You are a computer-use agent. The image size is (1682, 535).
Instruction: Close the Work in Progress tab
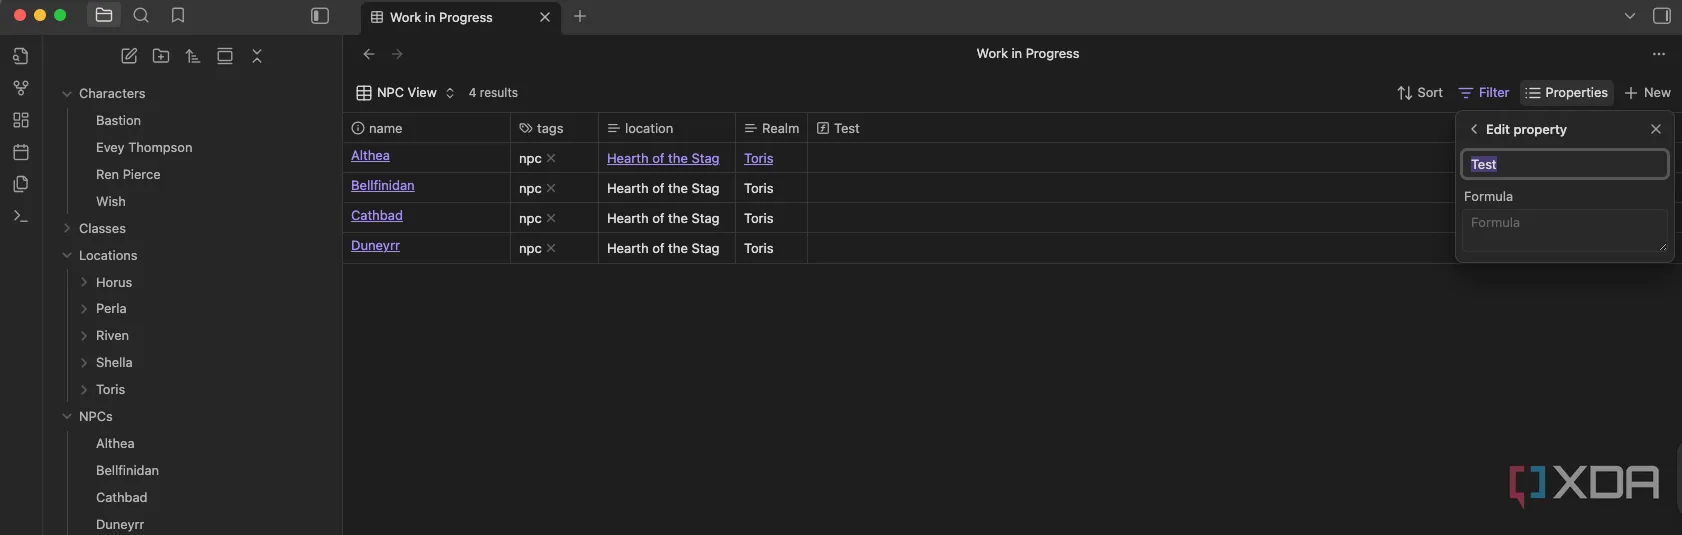545,17
